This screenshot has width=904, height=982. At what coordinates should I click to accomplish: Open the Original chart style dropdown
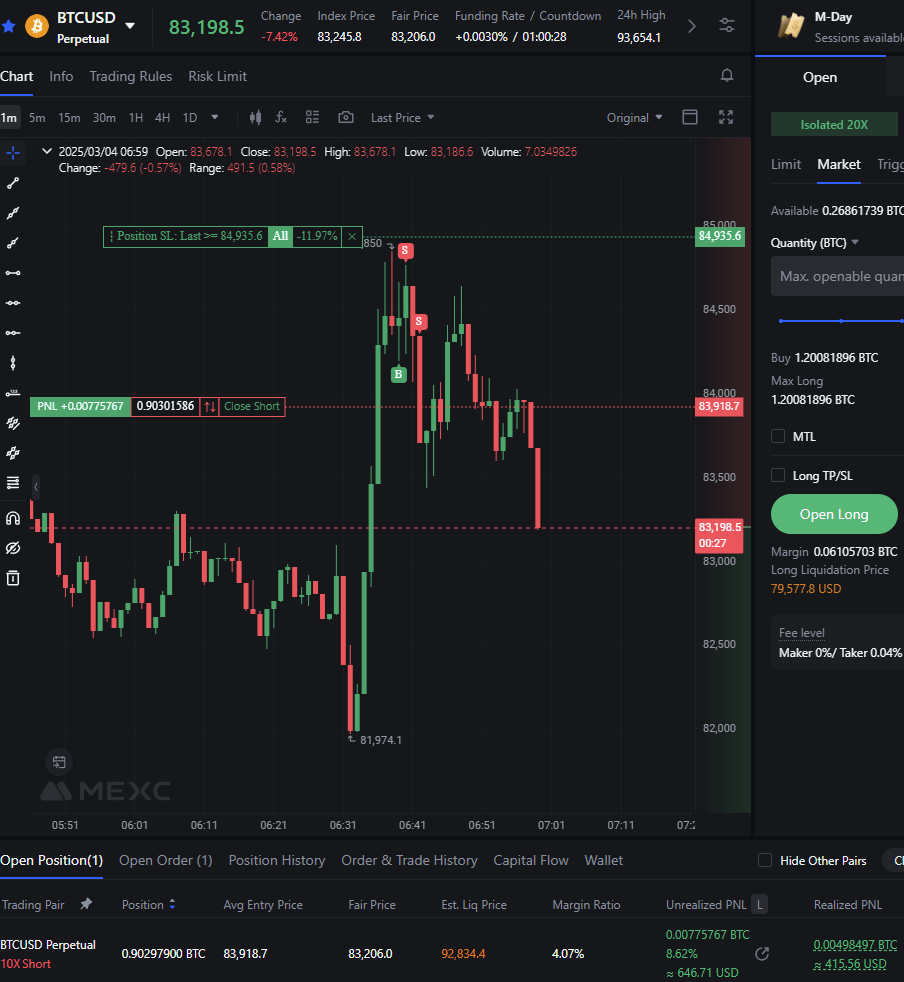tap(634, 118)
